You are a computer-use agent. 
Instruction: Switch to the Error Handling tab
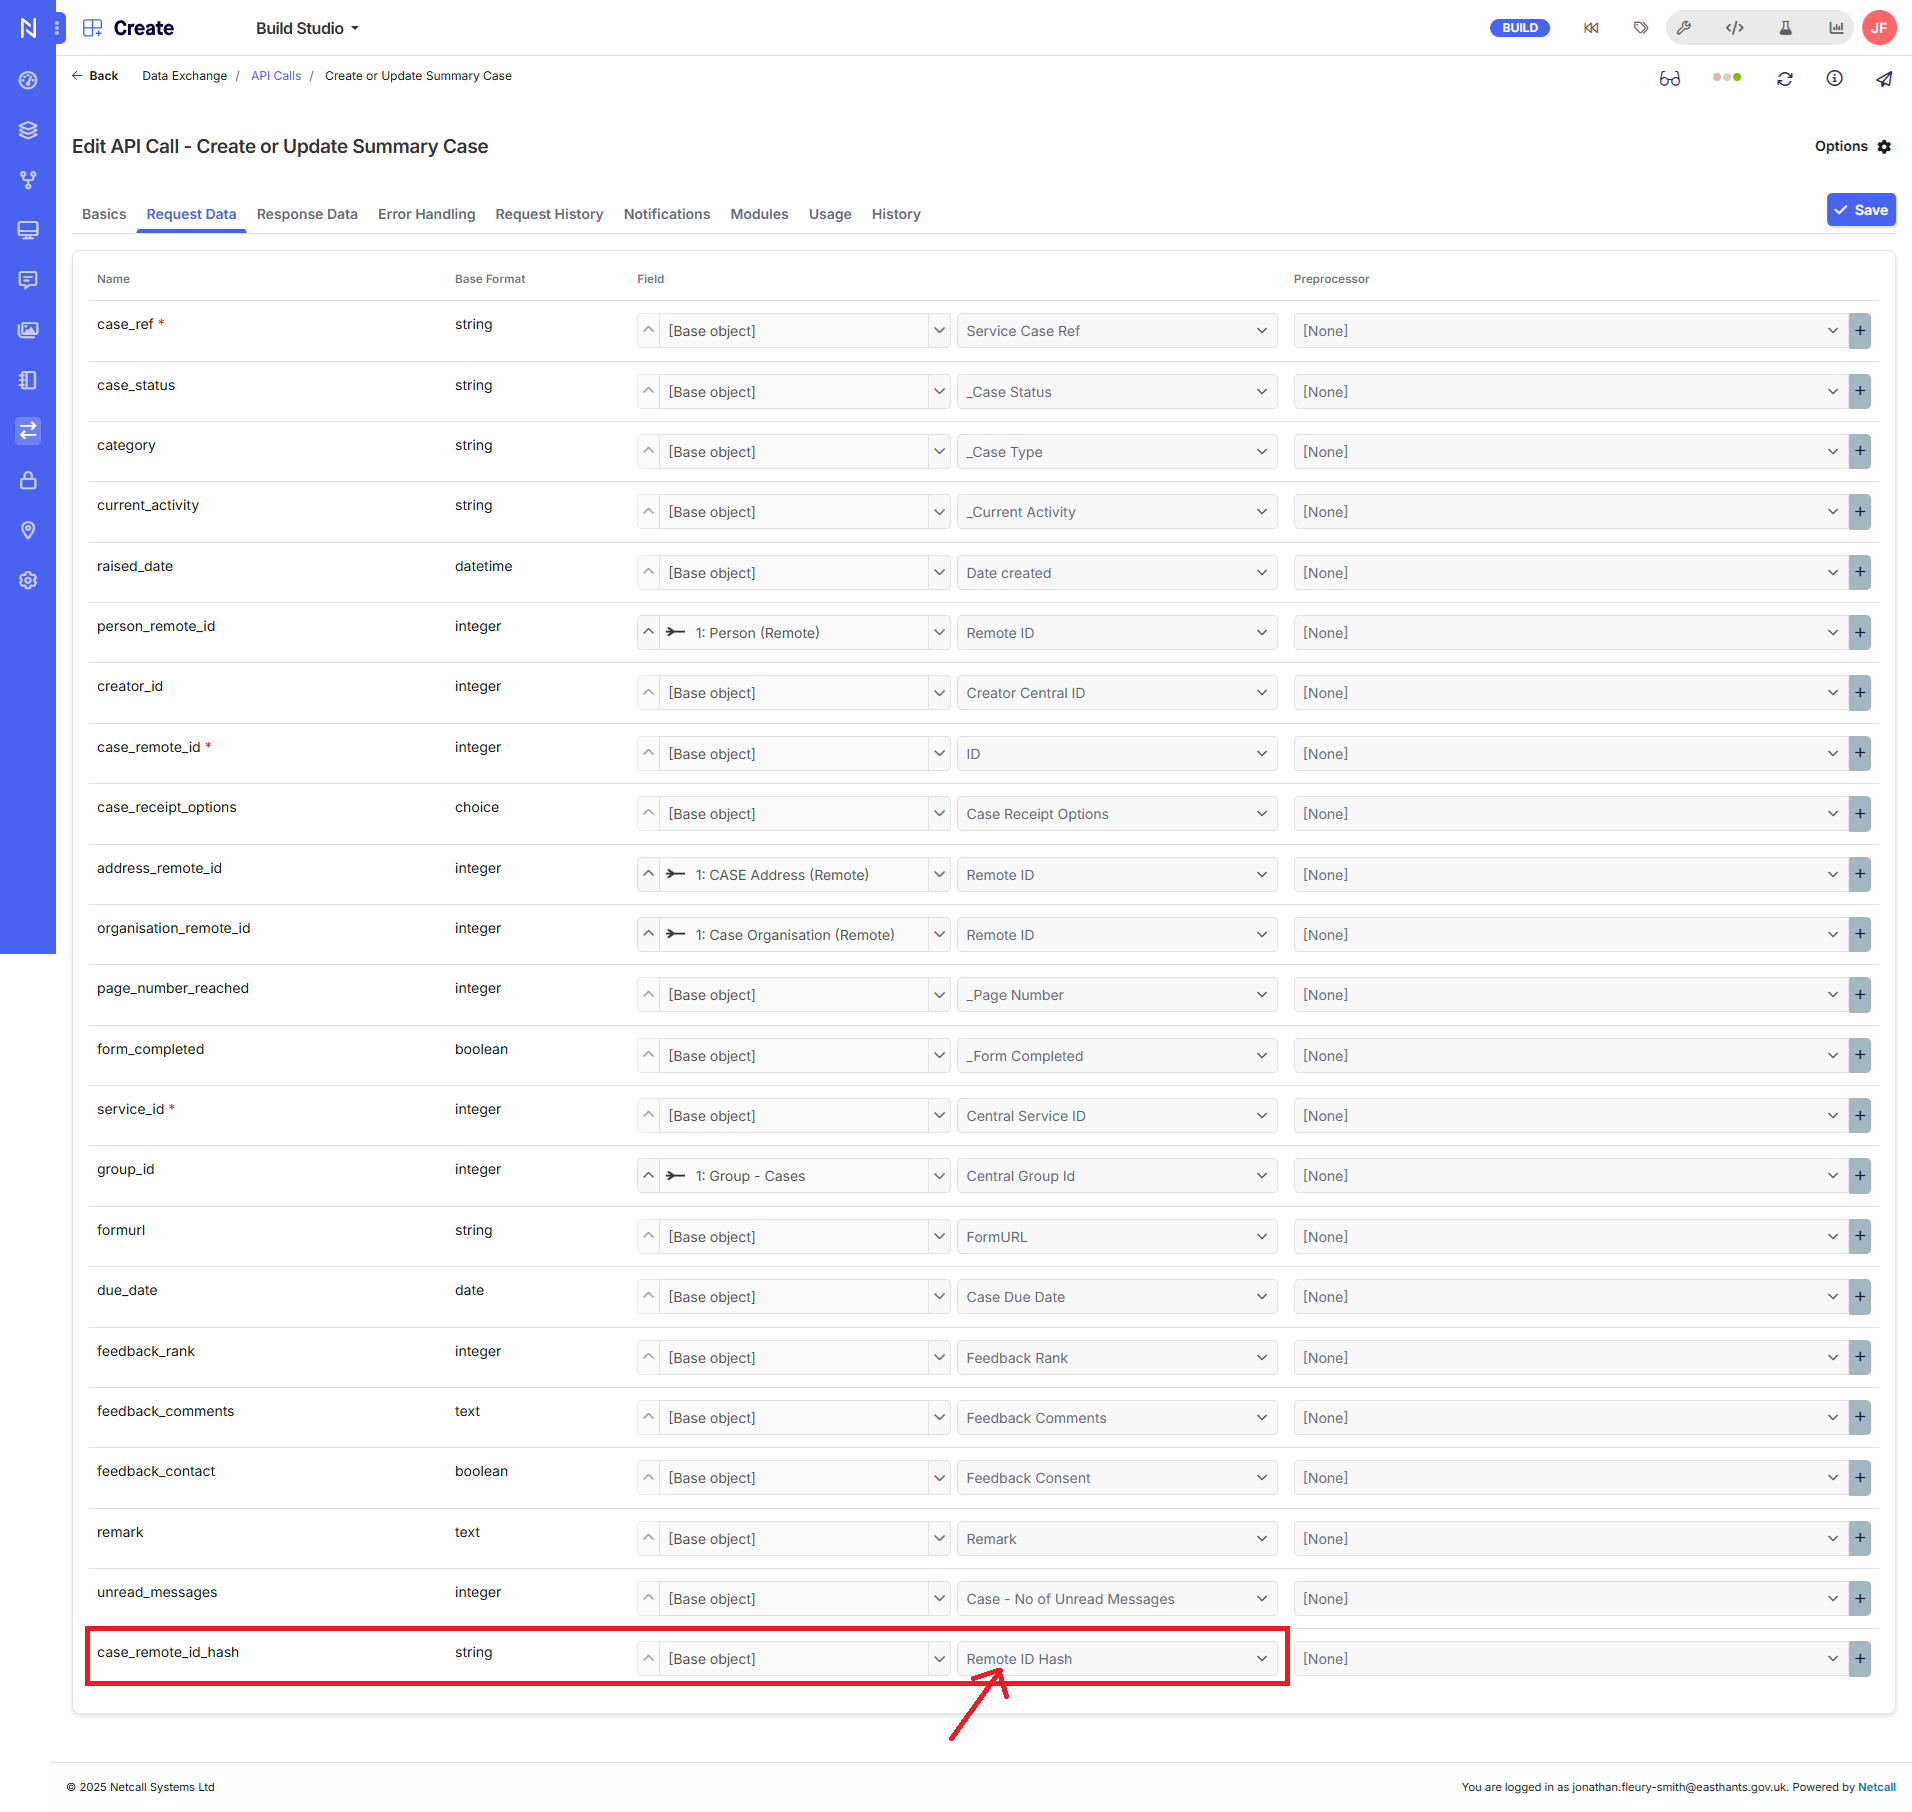coord(426,214)
